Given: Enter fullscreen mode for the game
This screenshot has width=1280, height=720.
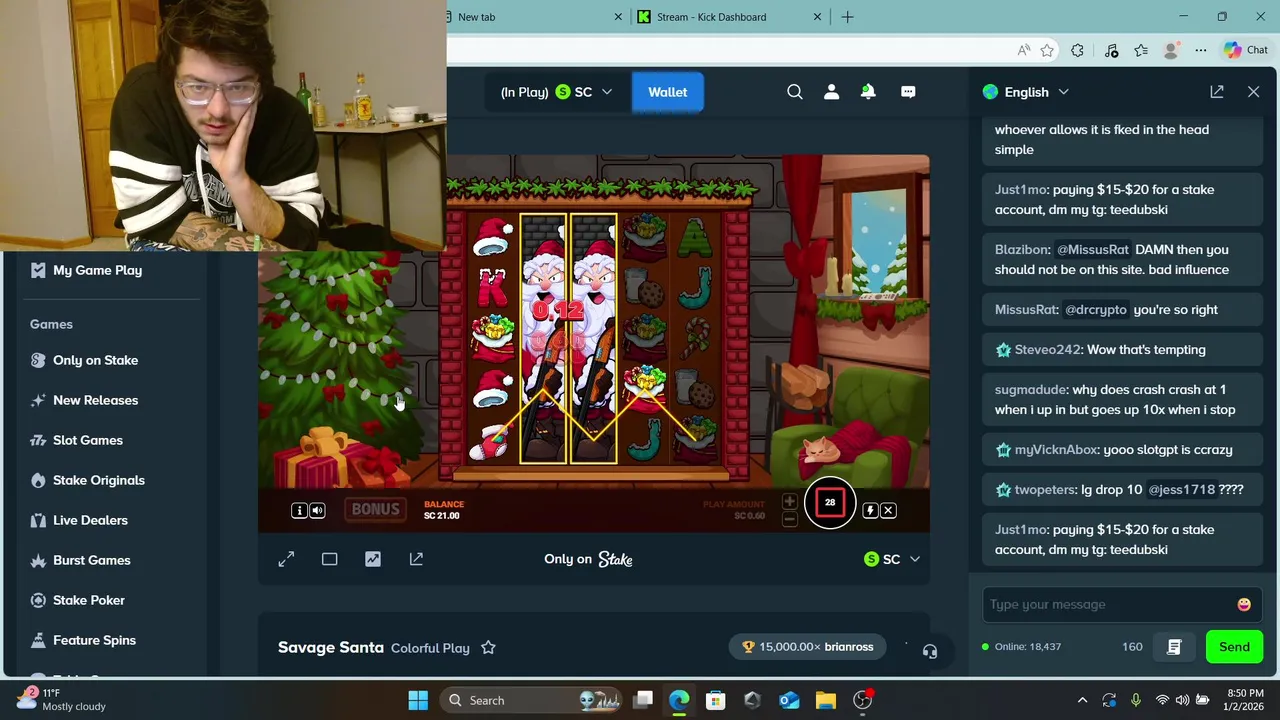Looking at the screenshot, I should point(286,559).
